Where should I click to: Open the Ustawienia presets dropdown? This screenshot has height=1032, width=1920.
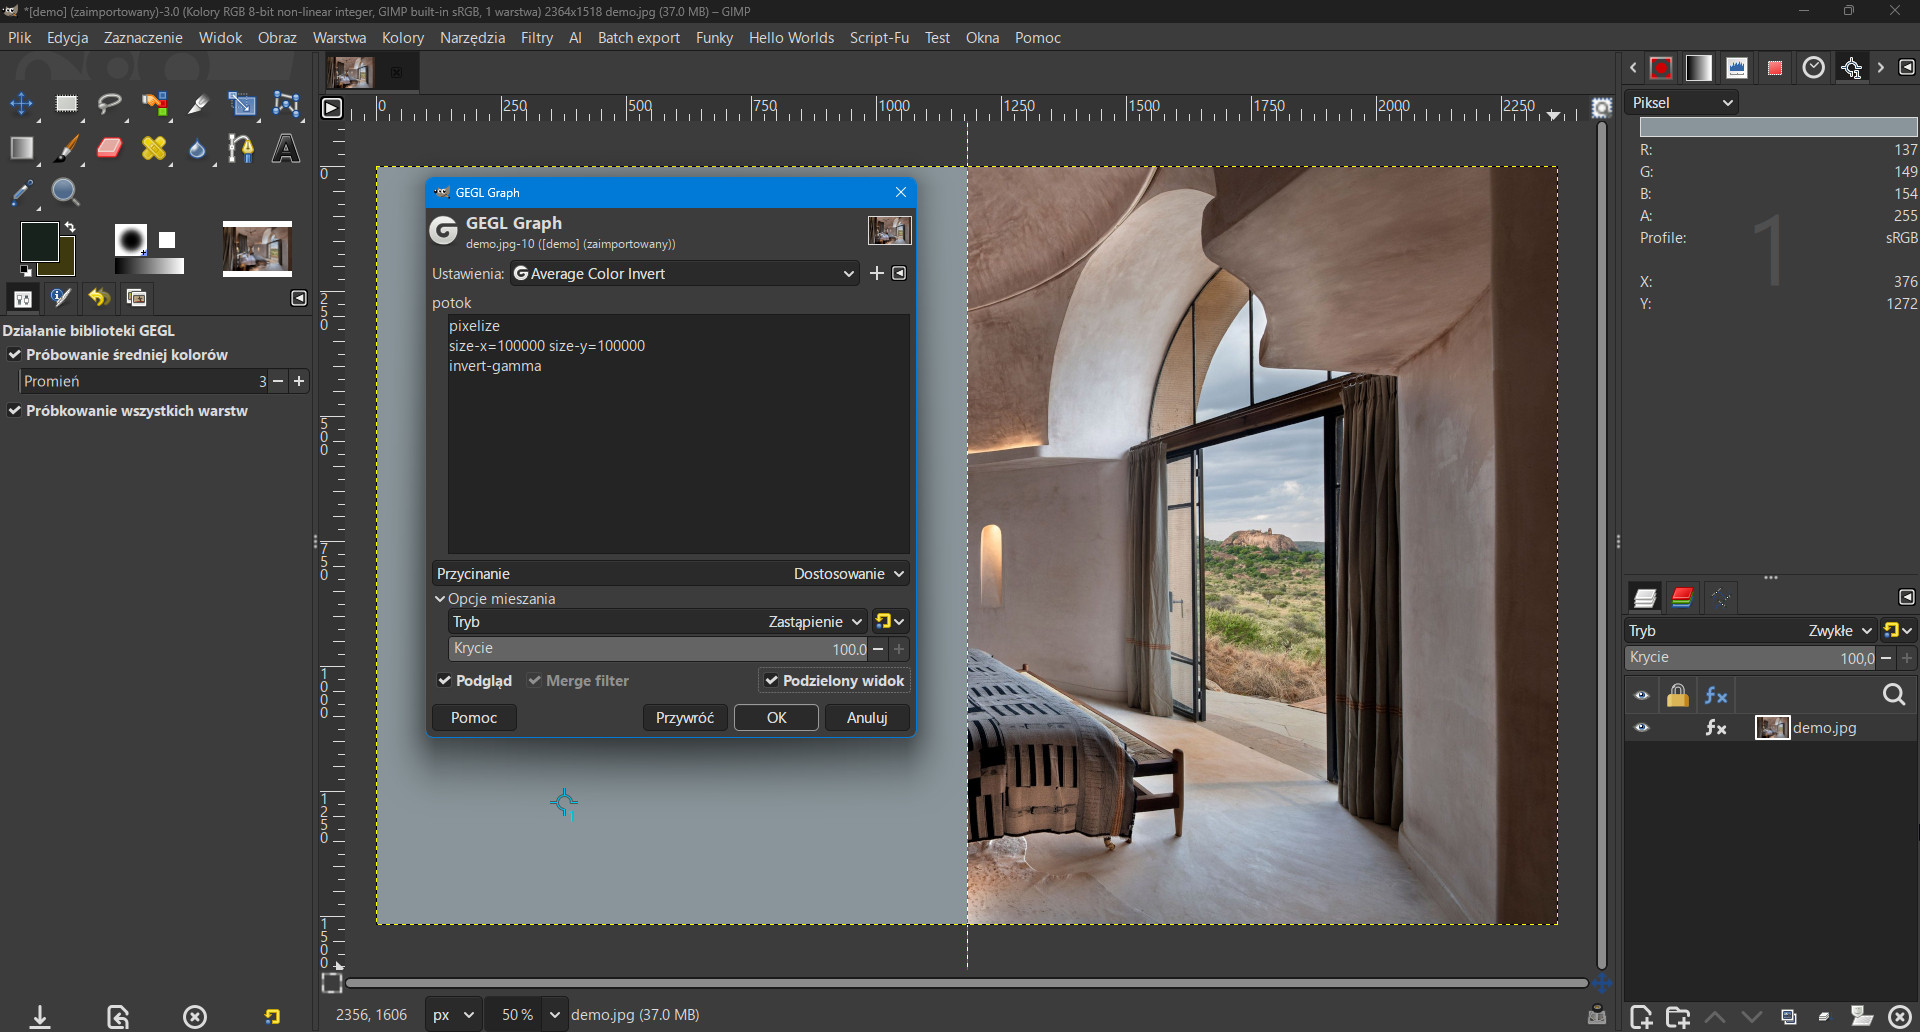684,274
